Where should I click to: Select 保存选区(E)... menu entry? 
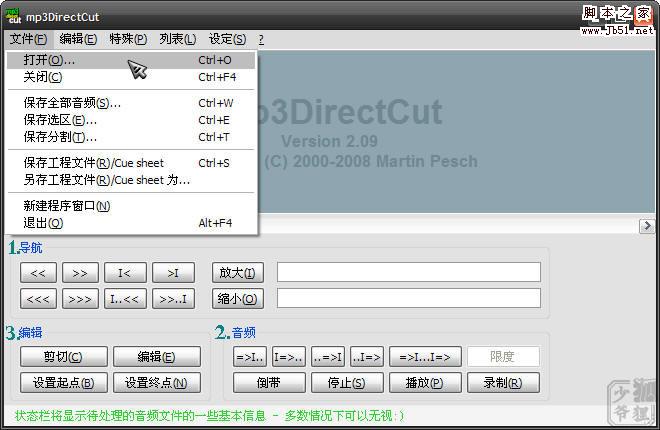(x=131, y=120)
